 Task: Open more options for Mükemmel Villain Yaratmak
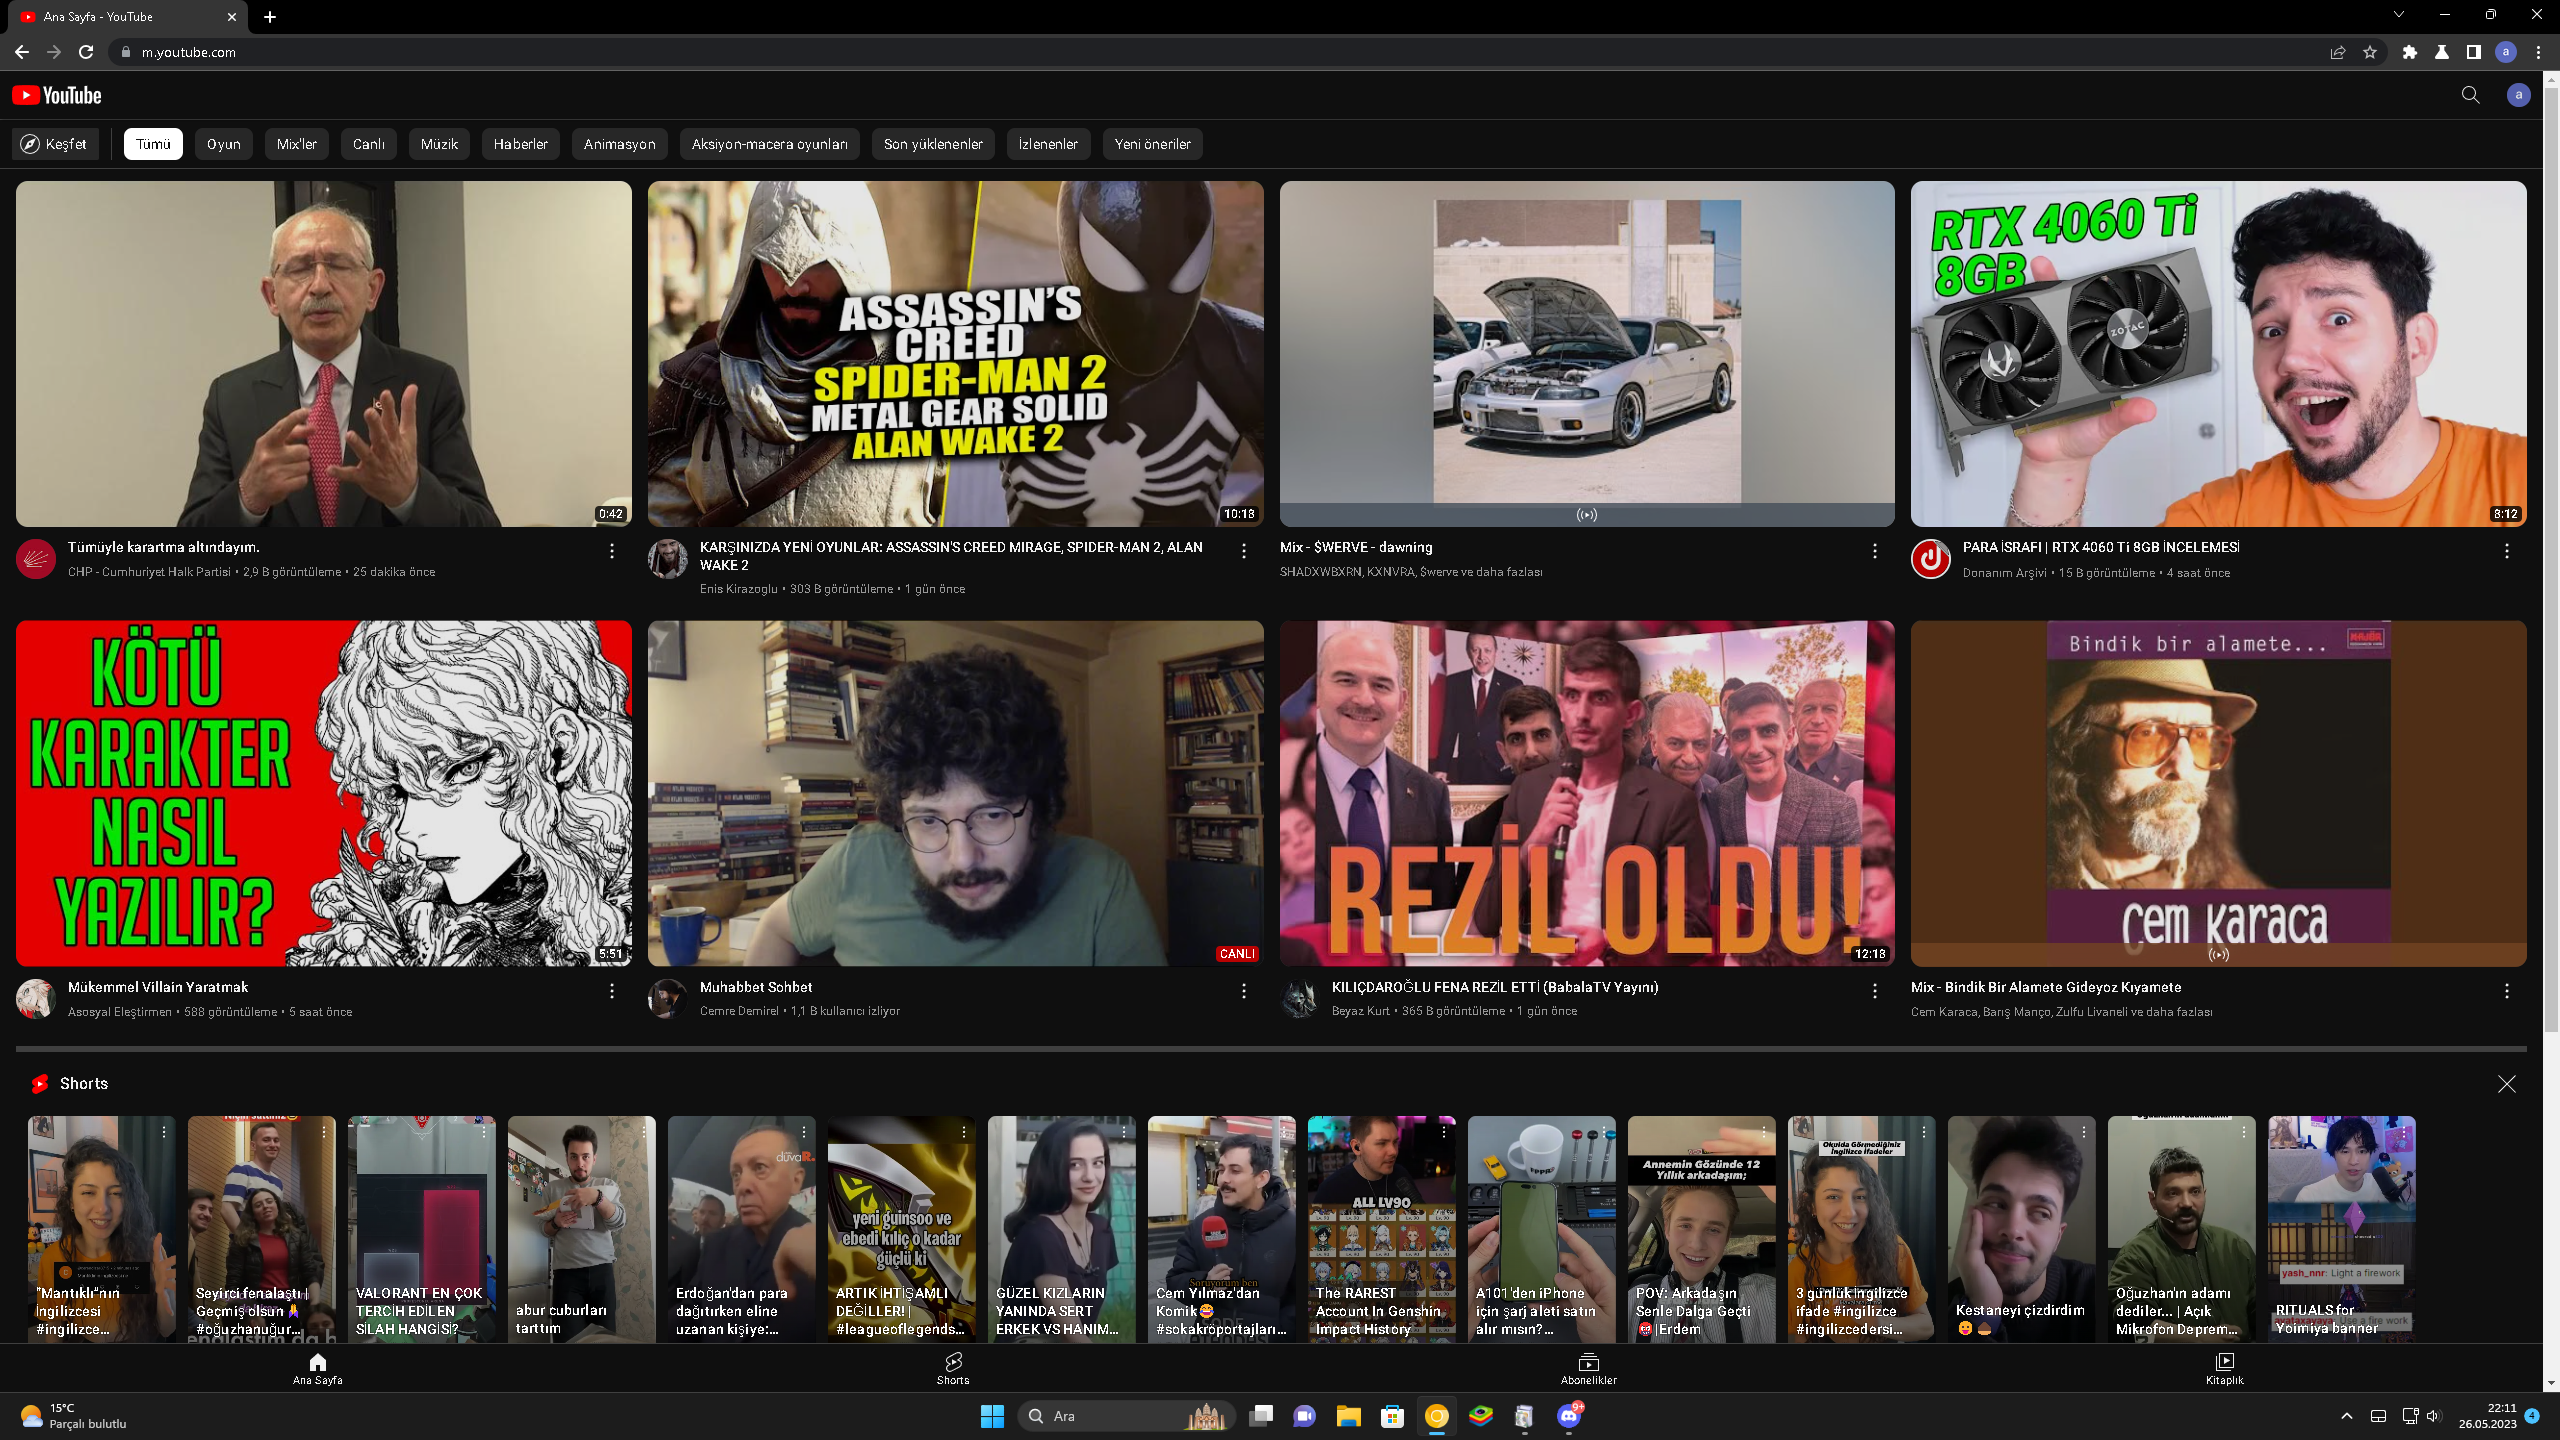coord(612,991)
